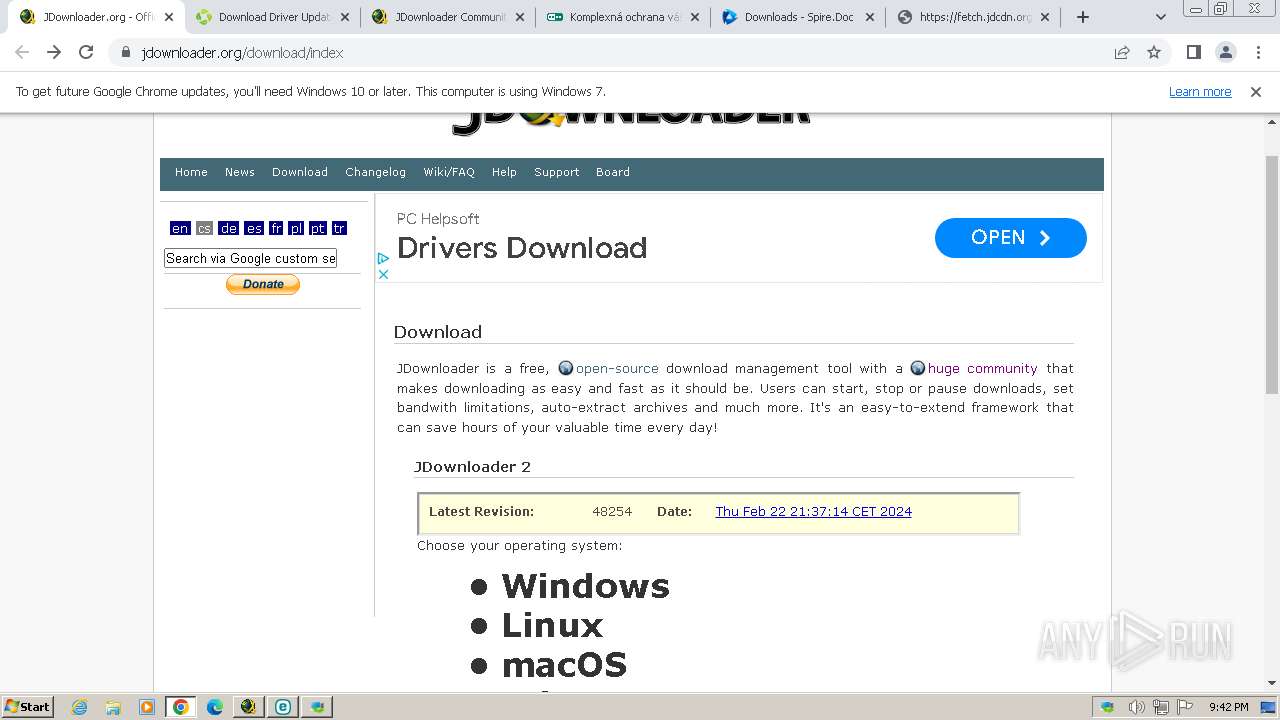Switch site language to pt
Screen dimensions: 1280x720
click(x=318, y=228)
